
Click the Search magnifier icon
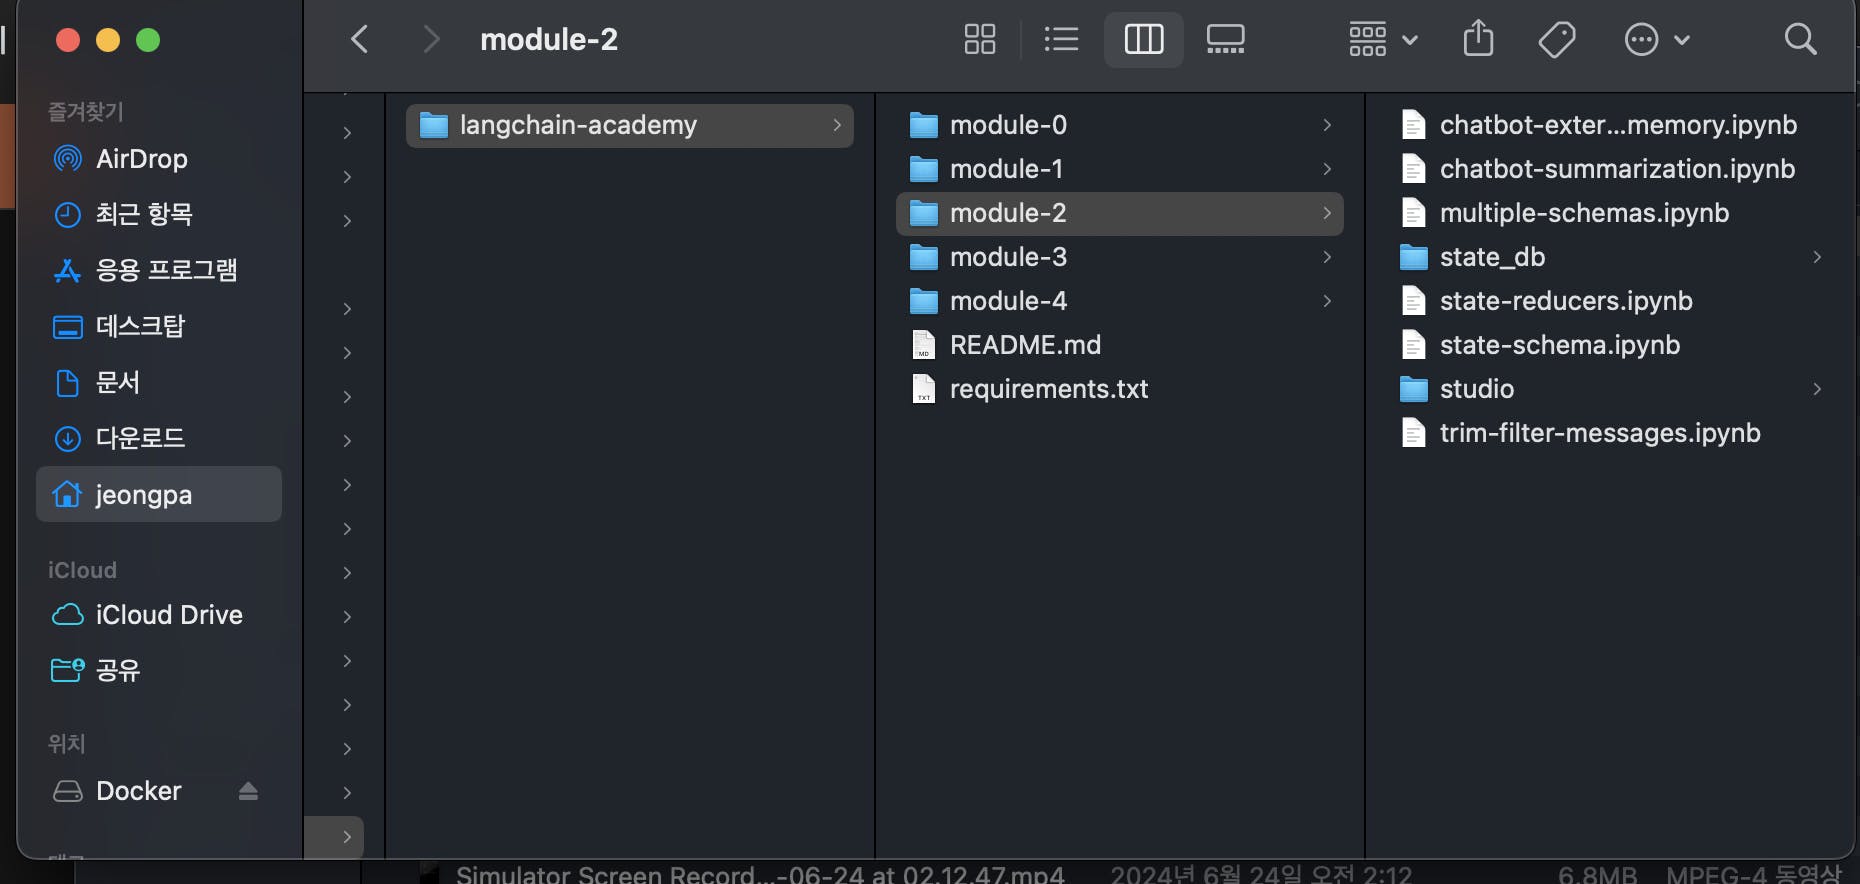pyautogui.click(x=1800, y=40)
